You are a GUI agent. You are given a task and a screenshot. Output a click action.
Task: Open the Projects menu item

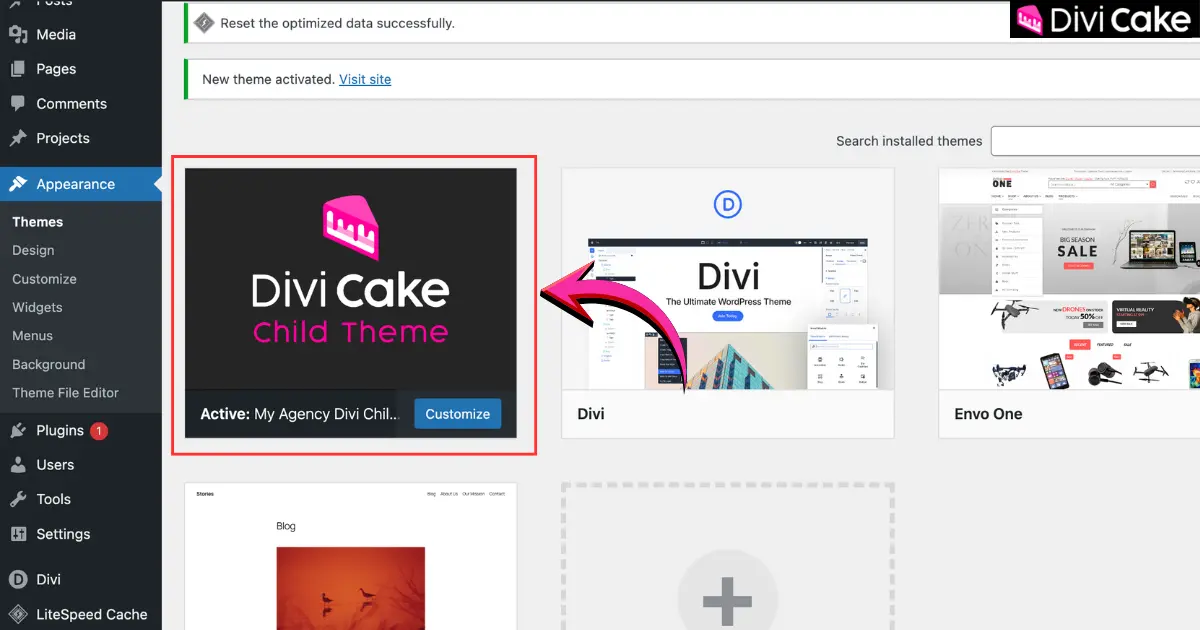click(63, 138)
